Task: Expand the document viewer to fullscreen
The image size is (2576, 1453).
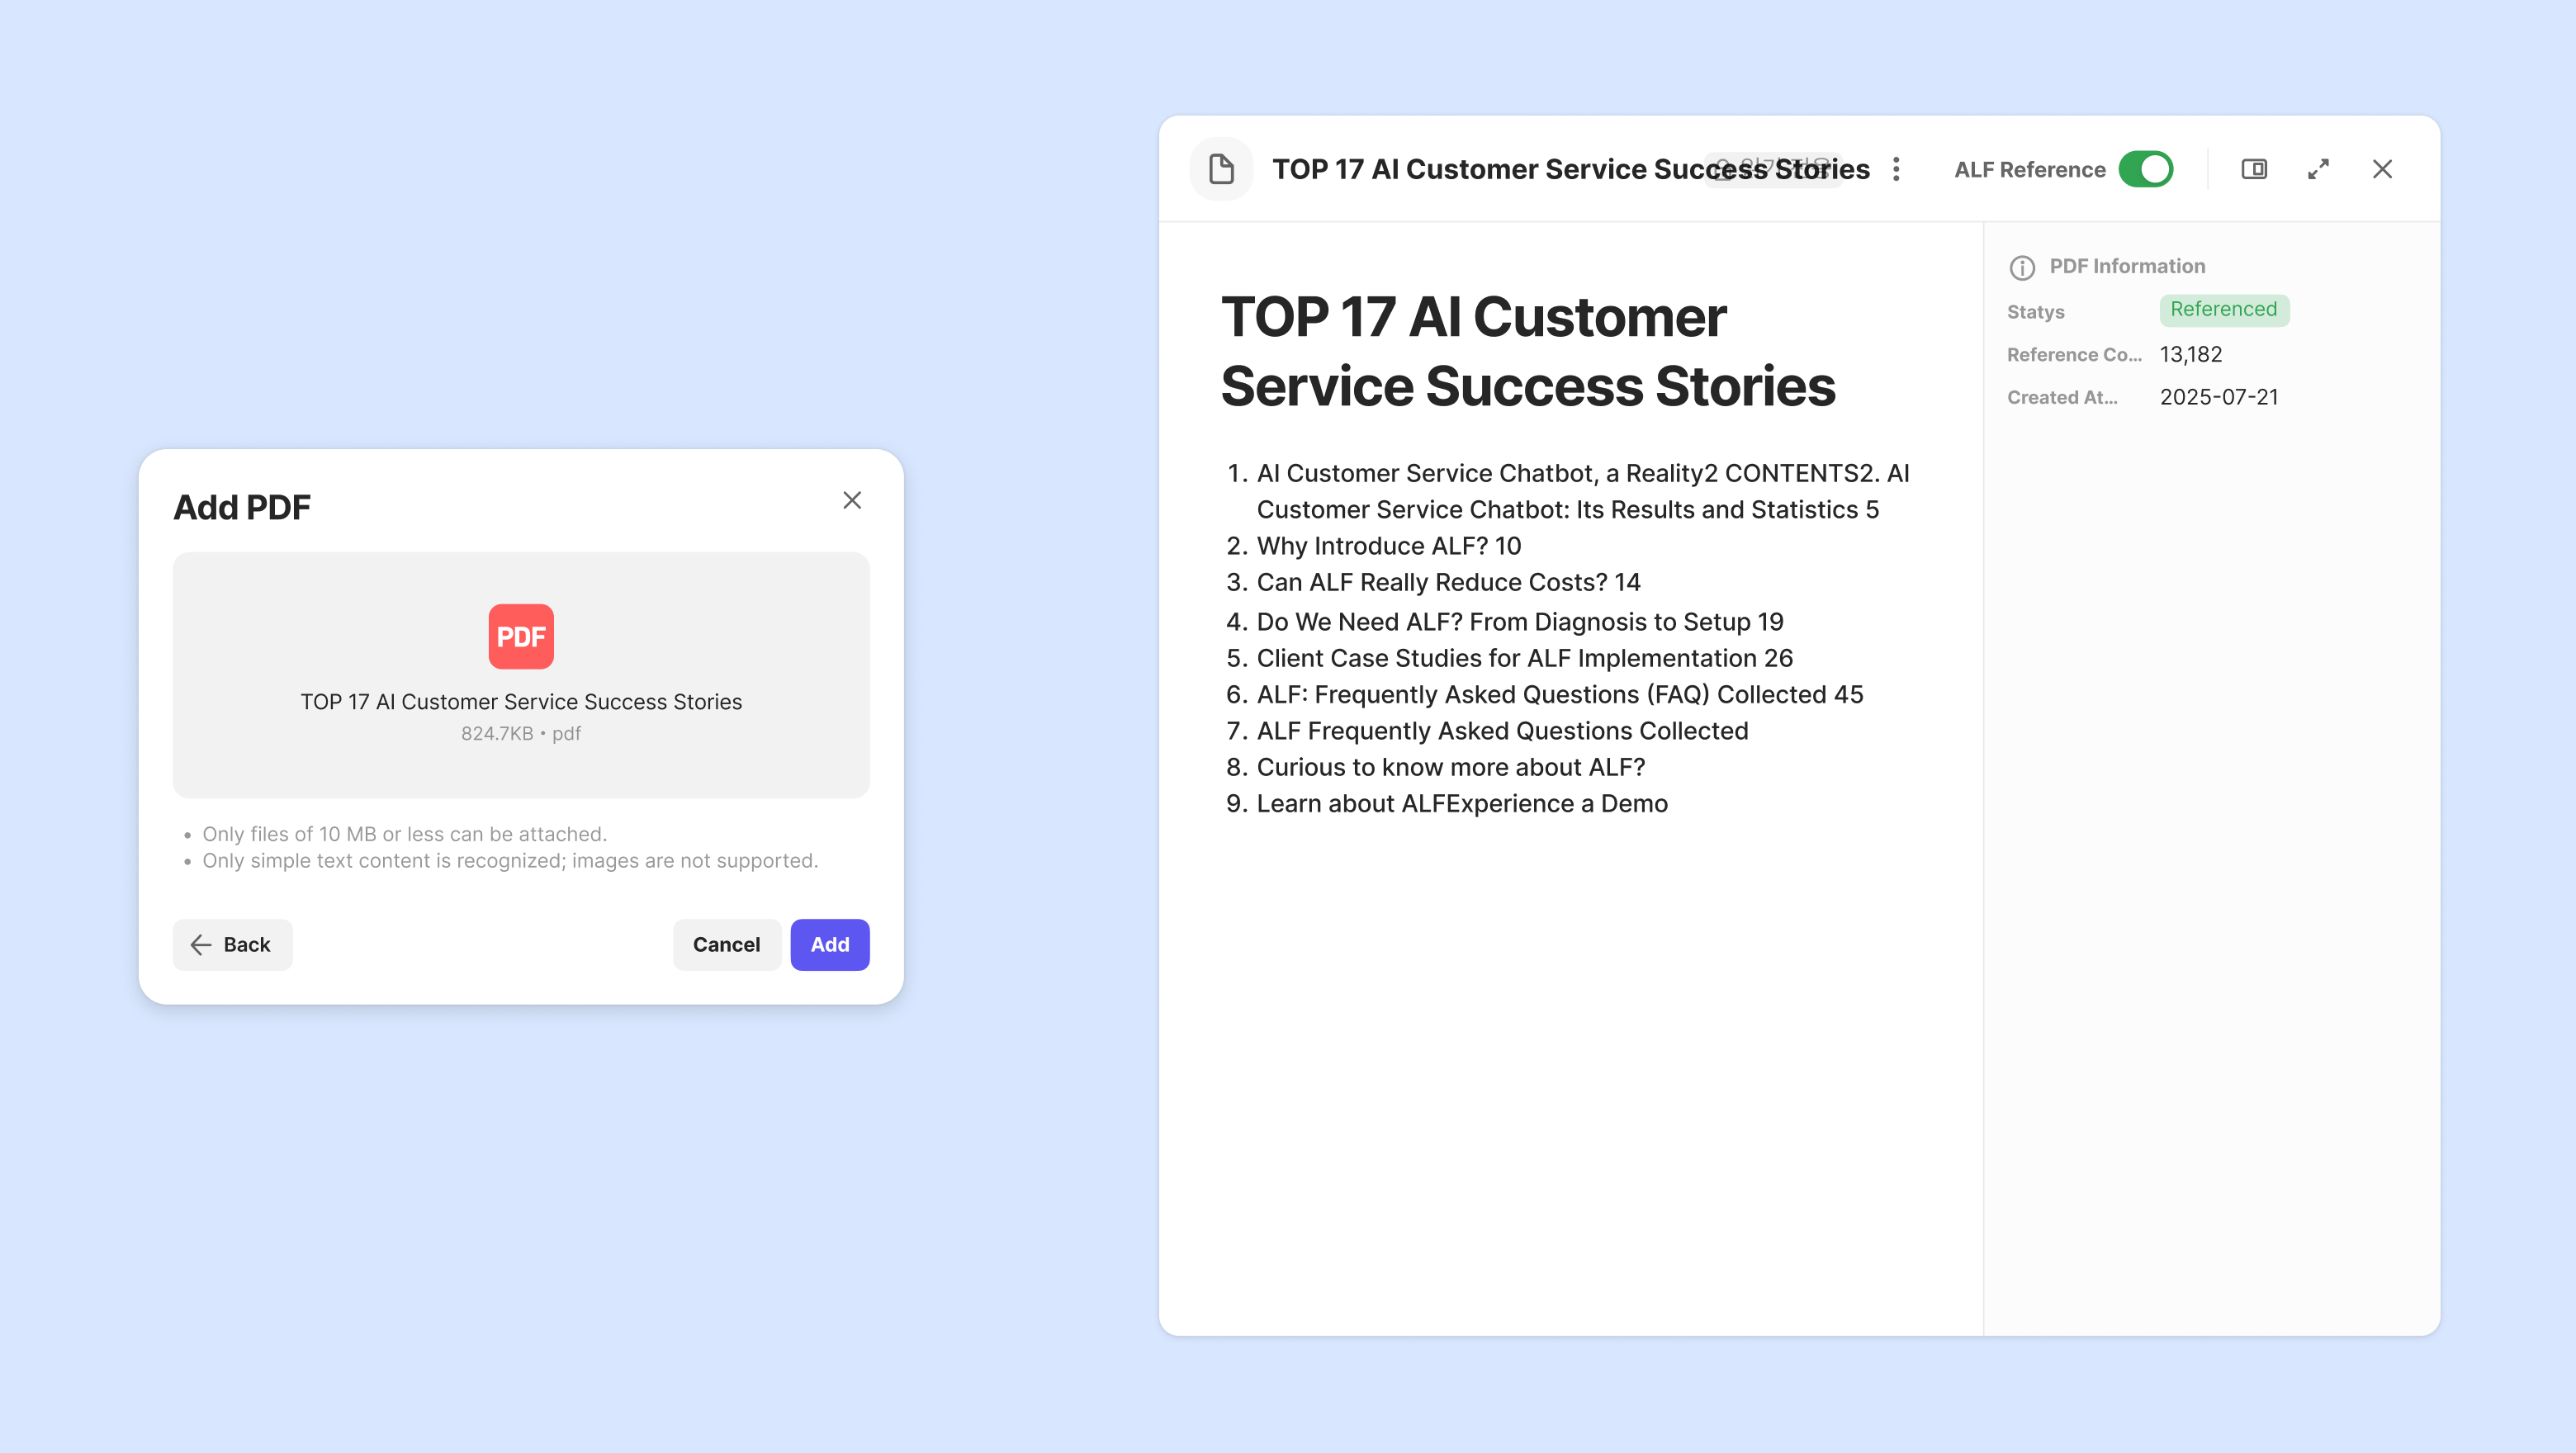Action: [2318, 169]
